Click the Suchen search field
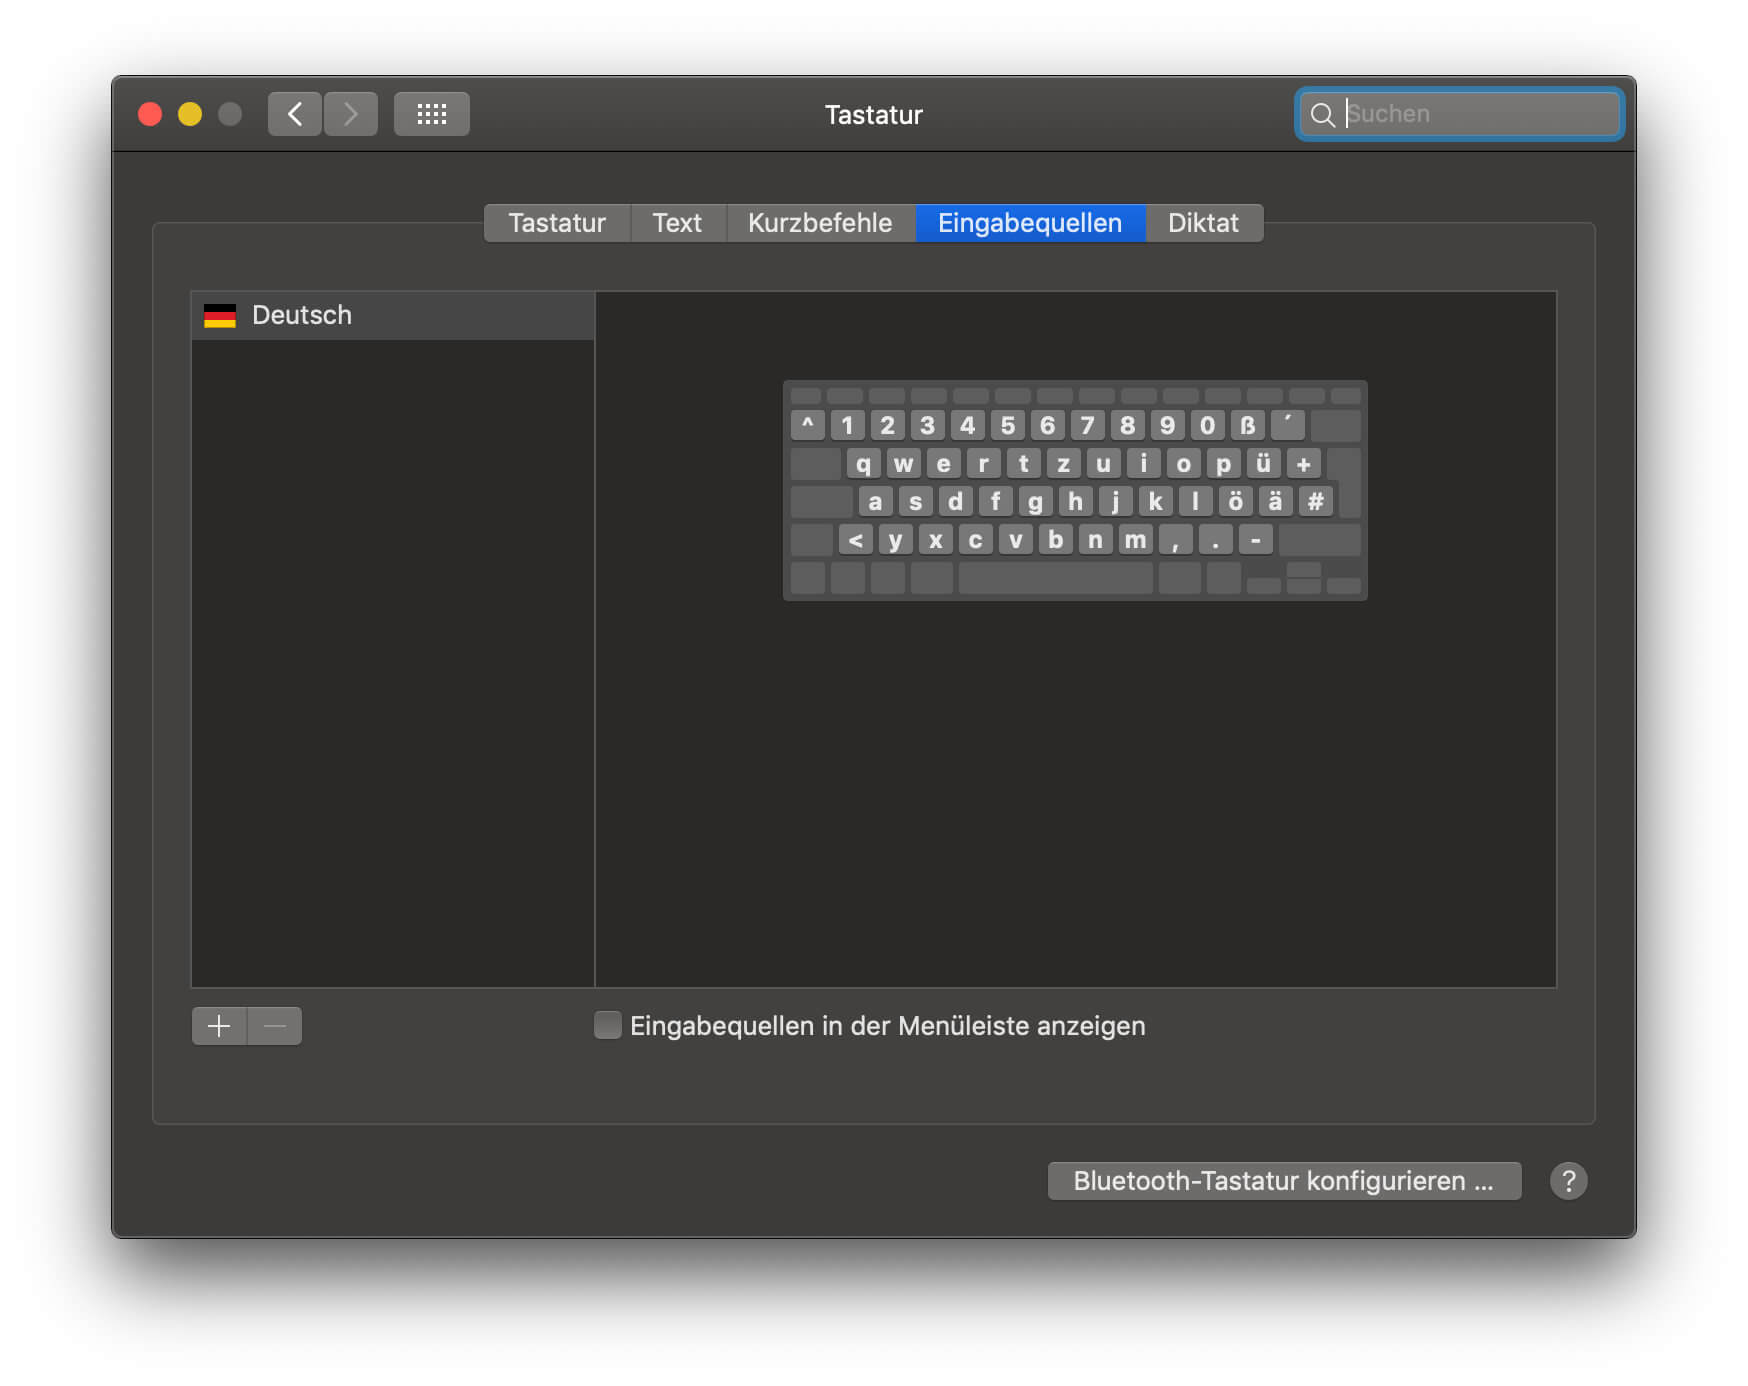This screenshot has width=1748, height=1386. click(1459, 114)
